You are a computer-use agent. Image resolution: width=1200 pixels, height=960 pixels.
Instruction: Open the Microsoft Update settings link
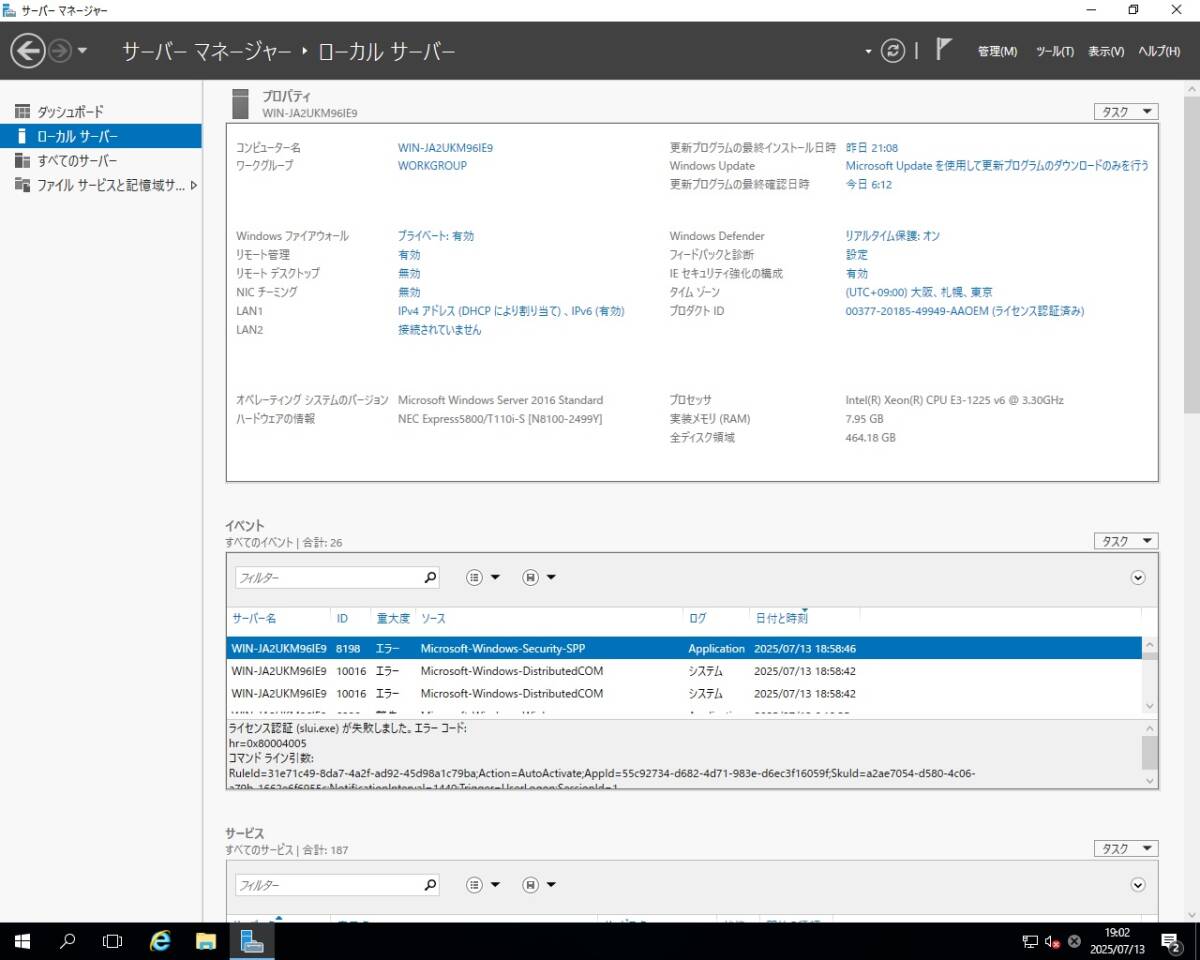click(x=997, y=166)
